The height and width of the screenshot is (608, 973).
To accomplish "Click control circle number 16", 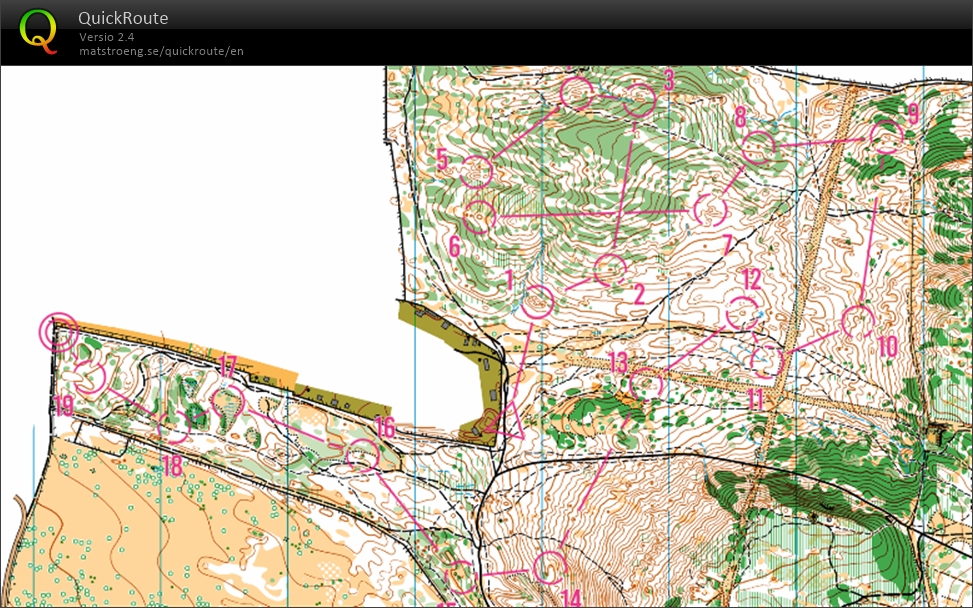I will (x=361, y=456).
